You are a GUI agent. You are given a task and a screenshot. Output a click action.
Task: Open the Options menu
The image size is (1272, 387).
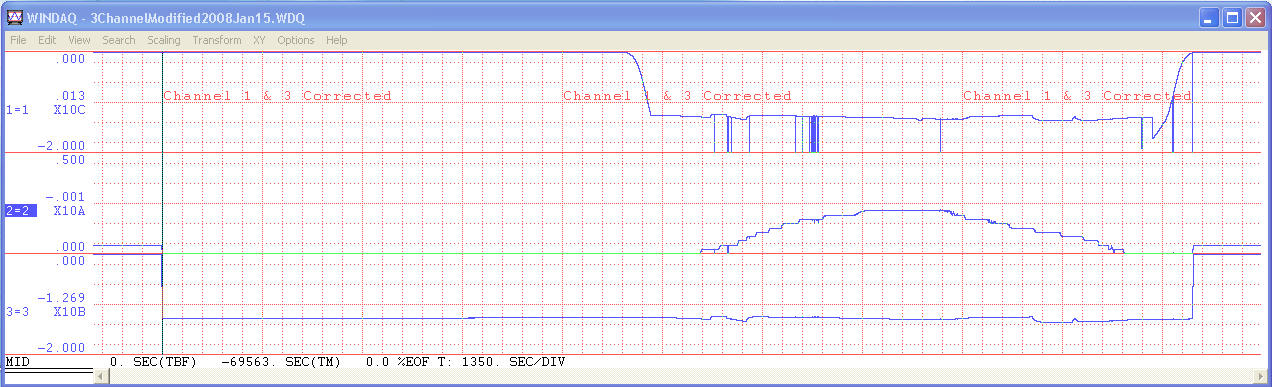296,40
